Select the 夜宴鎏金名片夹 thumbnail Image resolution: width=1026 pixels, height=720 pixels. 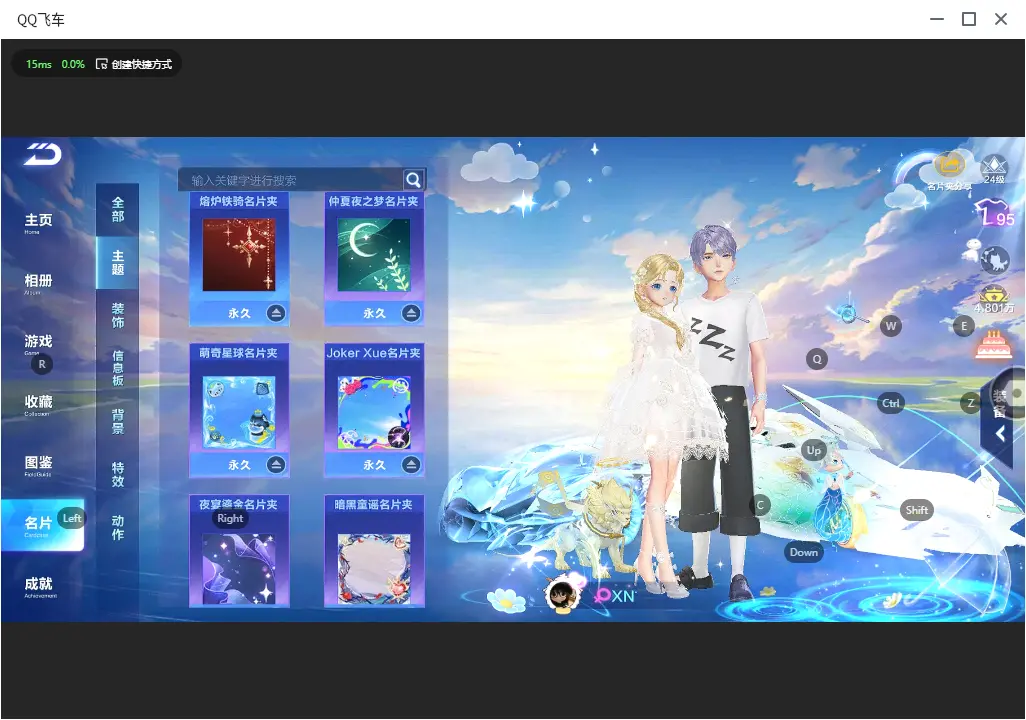pos(239,569)
